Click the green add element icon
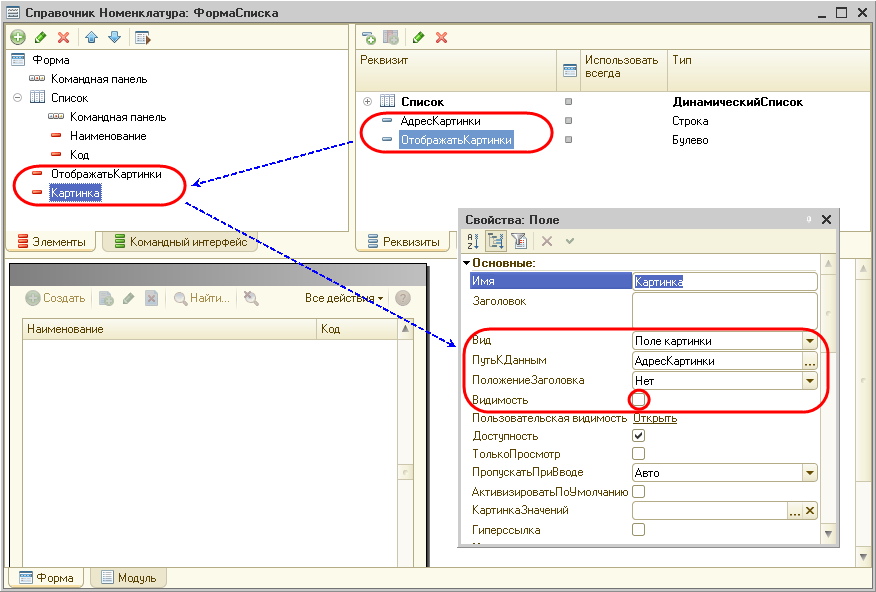Screen dimensions: 876x592 (x=18, y=37)
